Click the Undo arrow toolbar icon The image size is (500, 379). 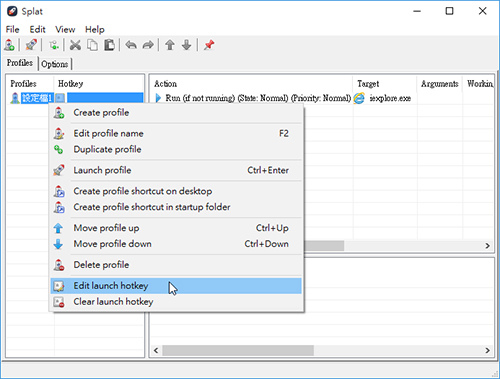[x=131, y=45]
